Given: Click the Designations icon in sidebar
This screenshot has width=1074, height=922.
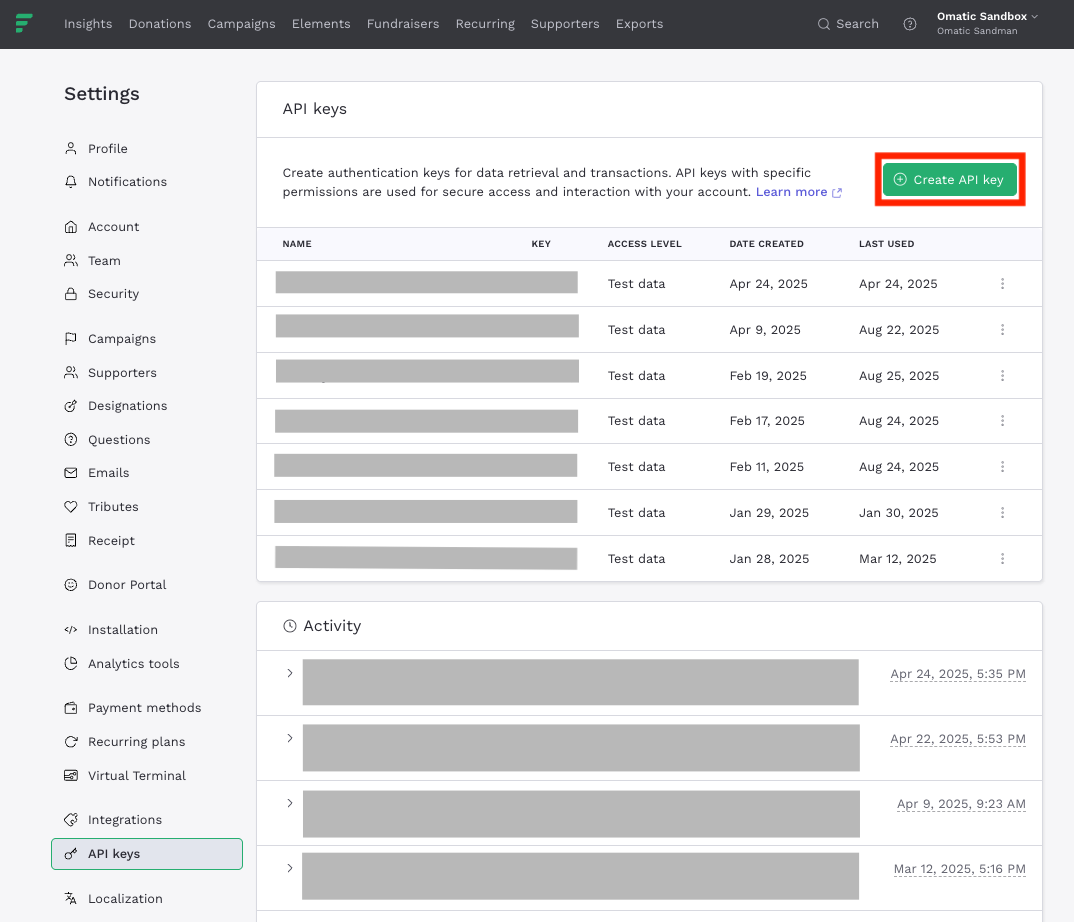Looking at the screenshot, I should pyautogui.click(x=71, y=406).
